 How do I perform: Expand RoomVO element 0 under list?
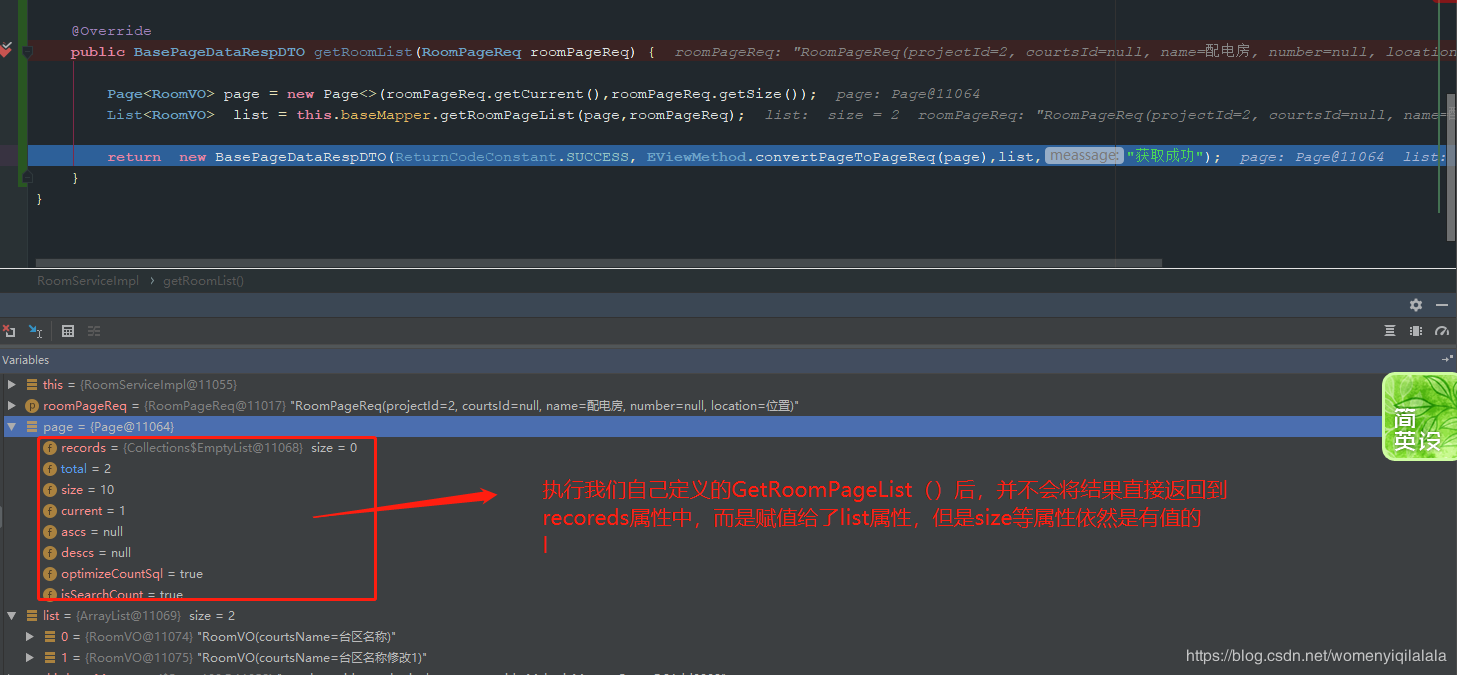coord(29,636)
